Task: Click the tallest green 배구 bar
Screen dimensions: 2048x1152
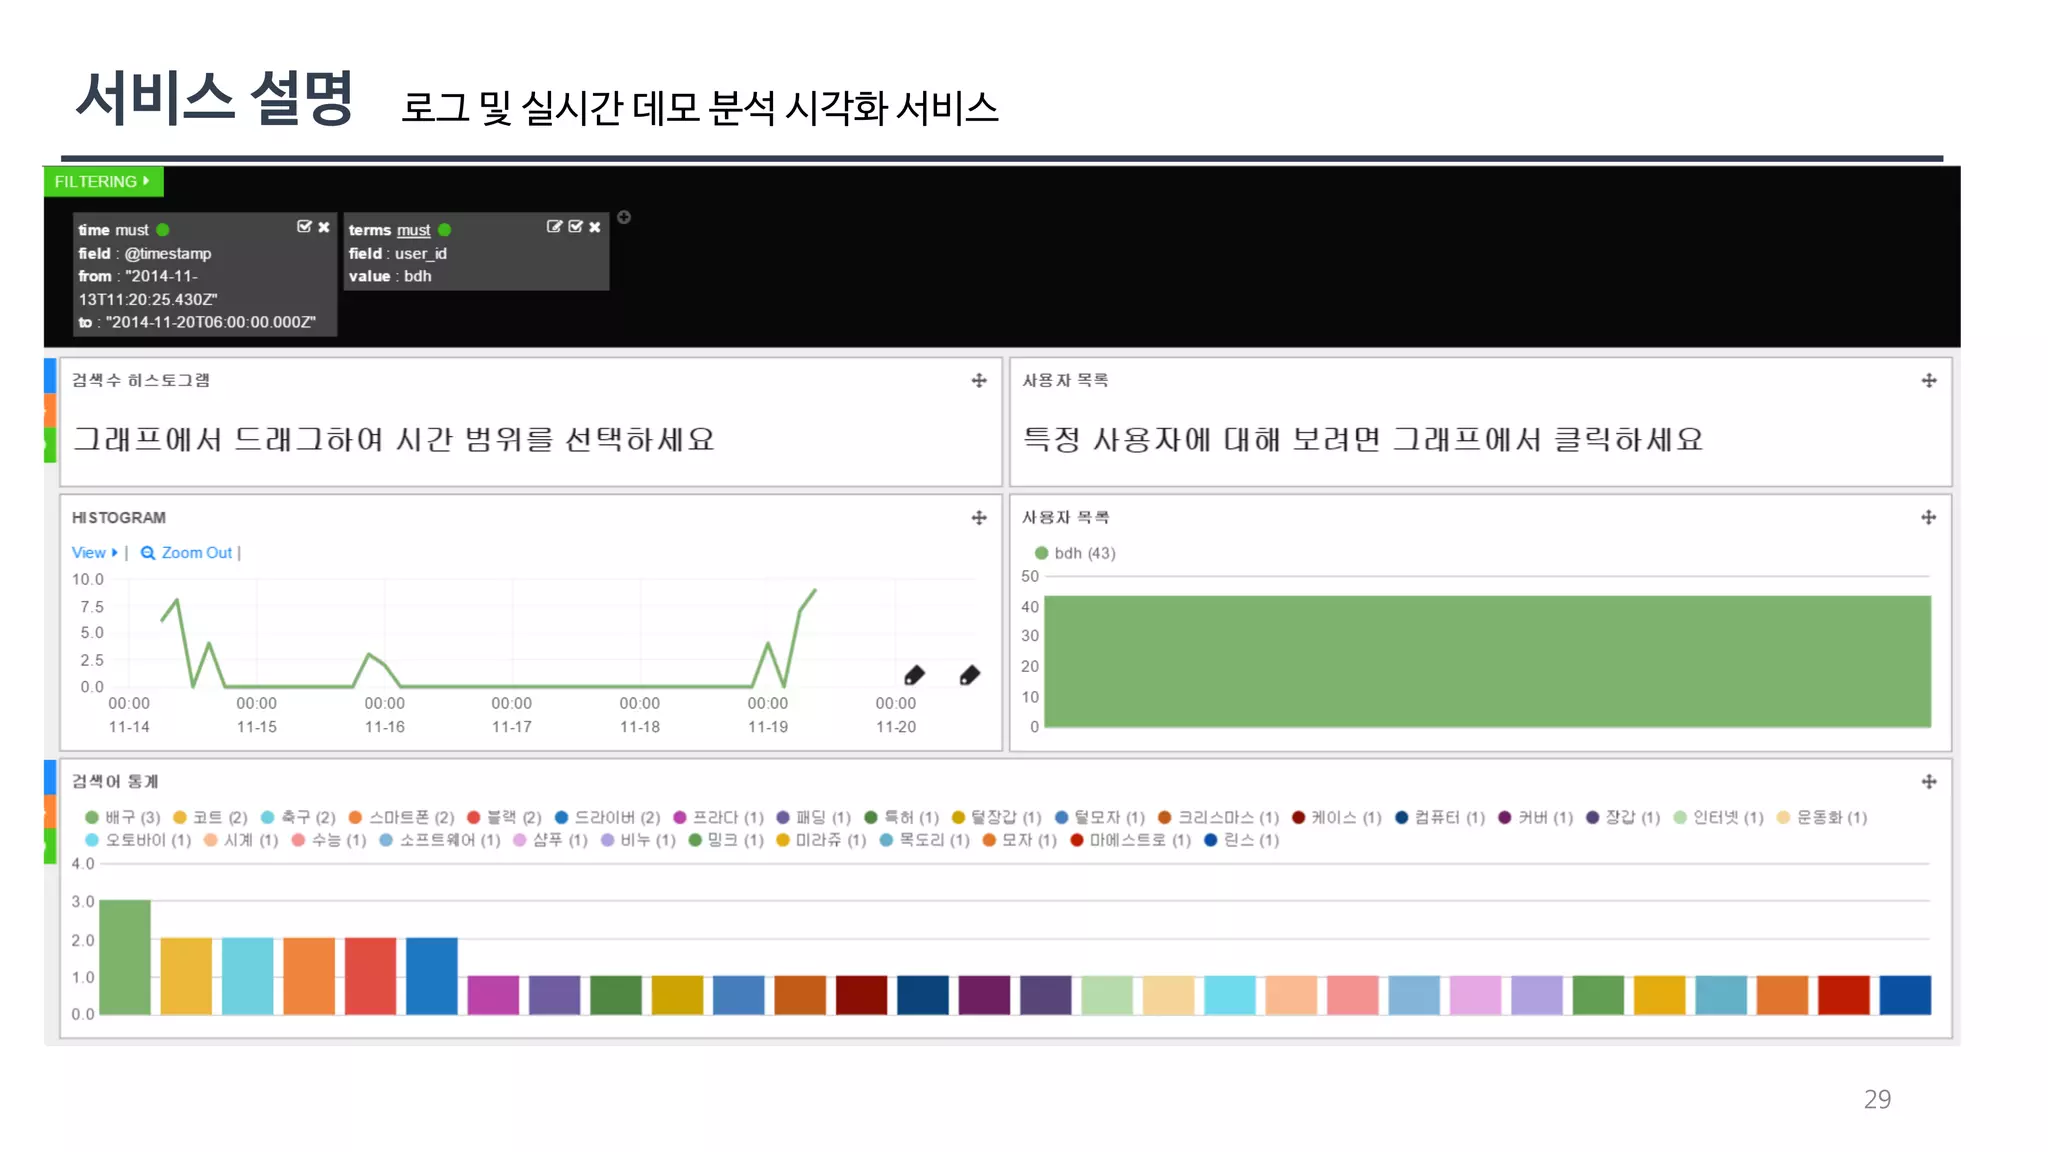Action: (125, 957)
